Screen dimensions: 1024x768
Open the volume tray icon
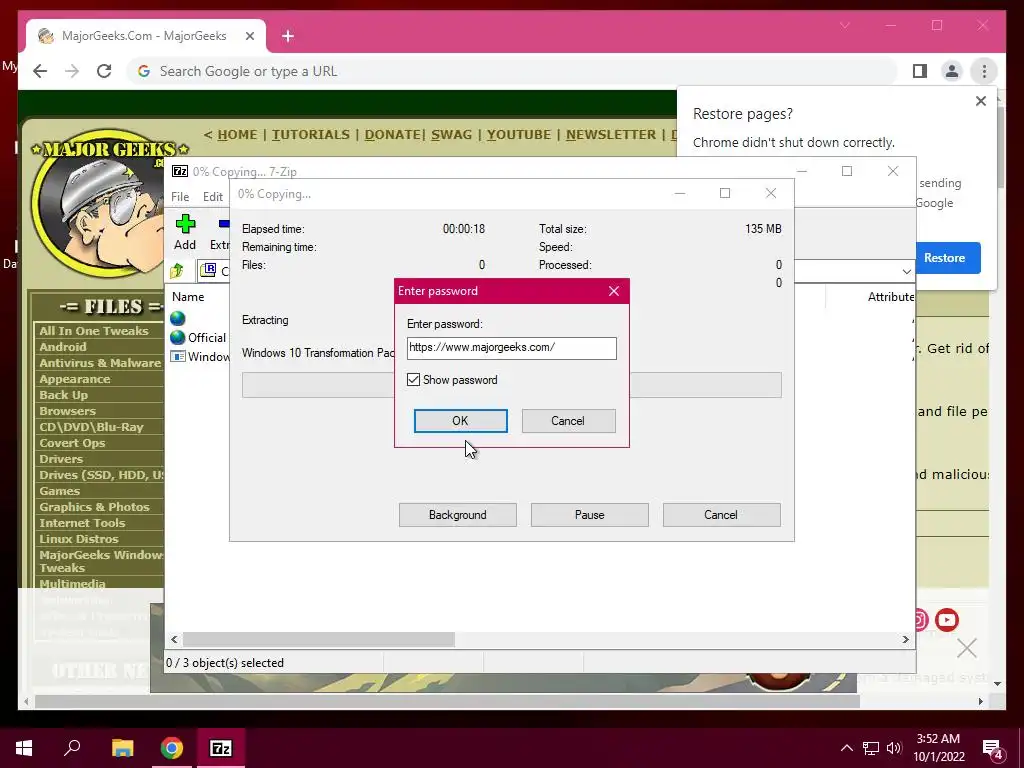894,748
